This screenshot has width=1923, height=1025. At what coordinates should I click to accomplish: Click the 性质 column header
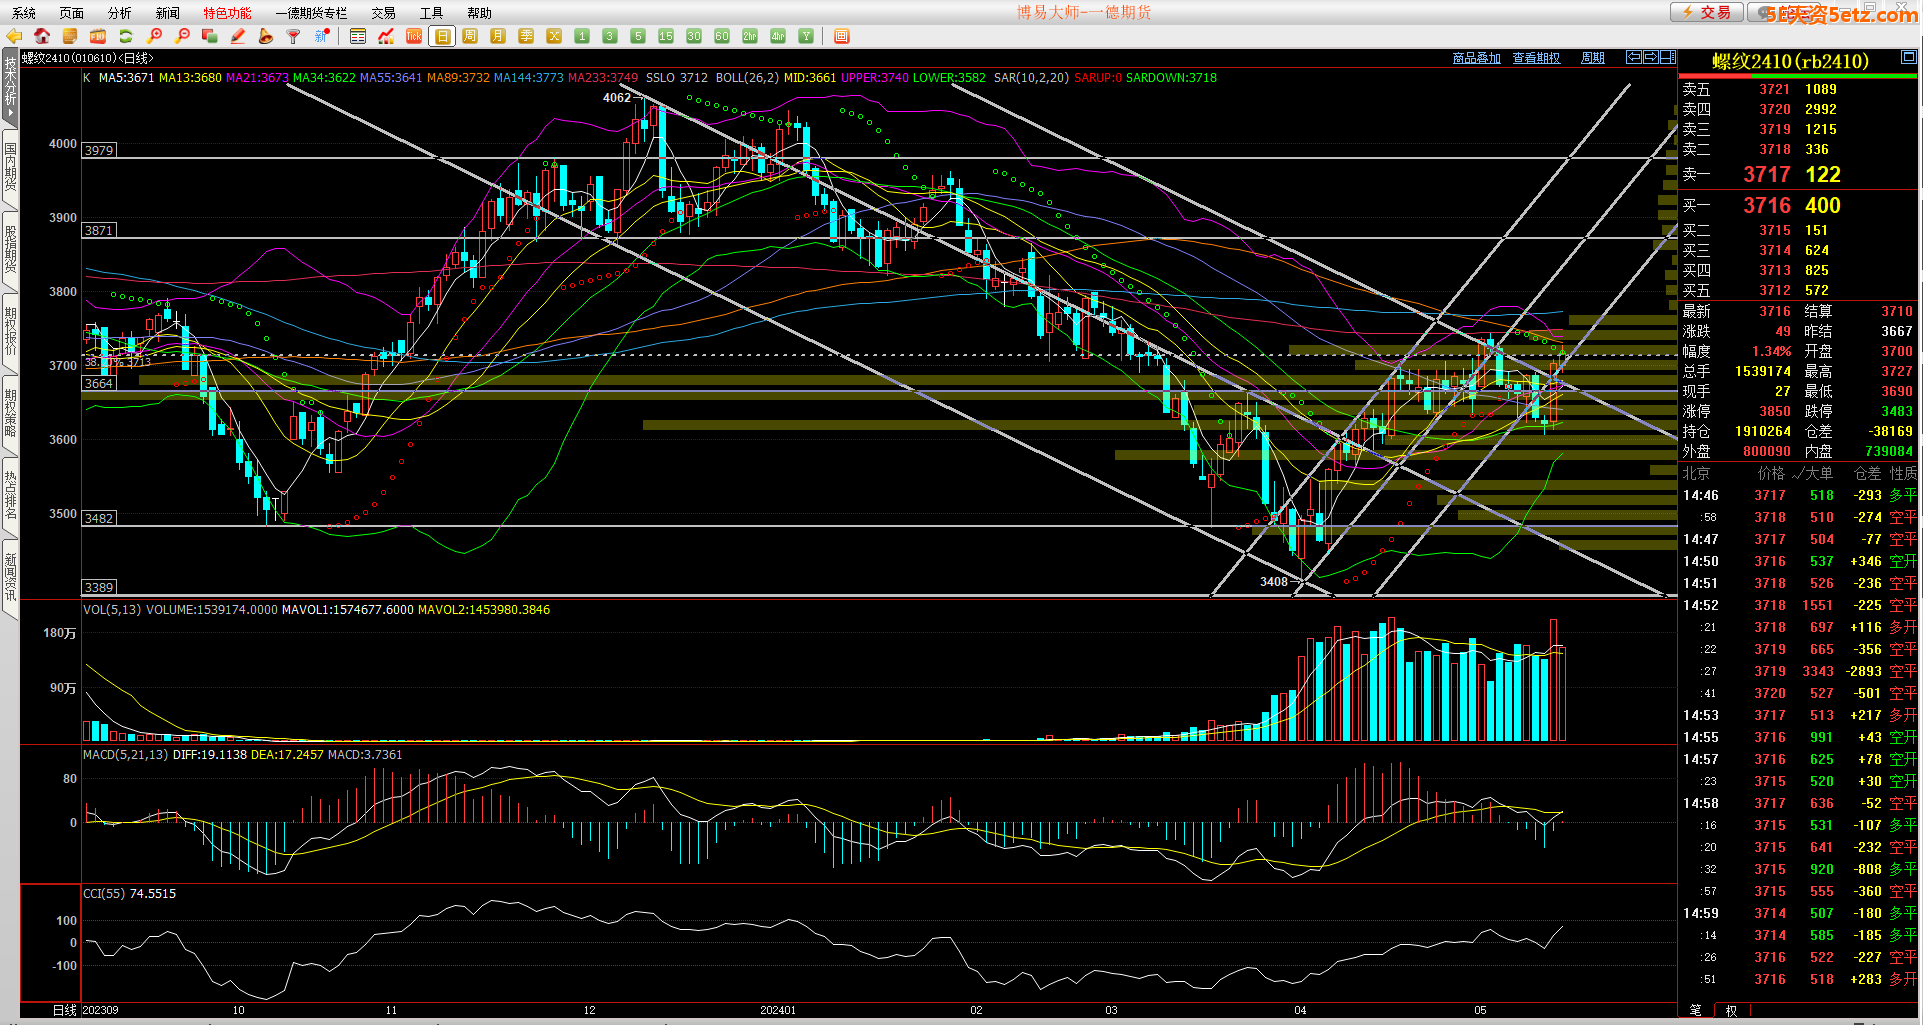1903,473
